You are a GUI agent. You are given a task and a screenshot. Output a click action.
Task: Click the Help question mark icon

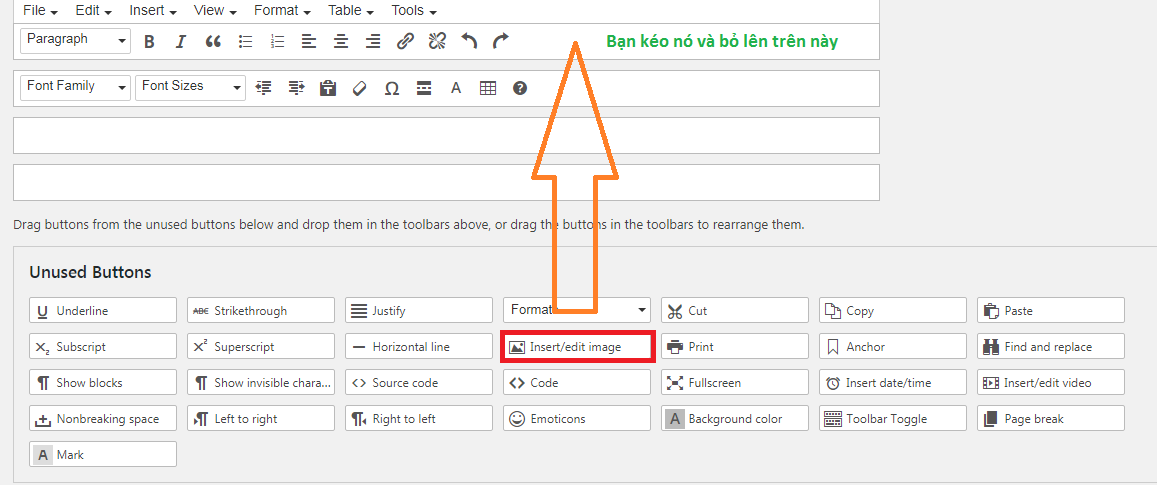520,88
